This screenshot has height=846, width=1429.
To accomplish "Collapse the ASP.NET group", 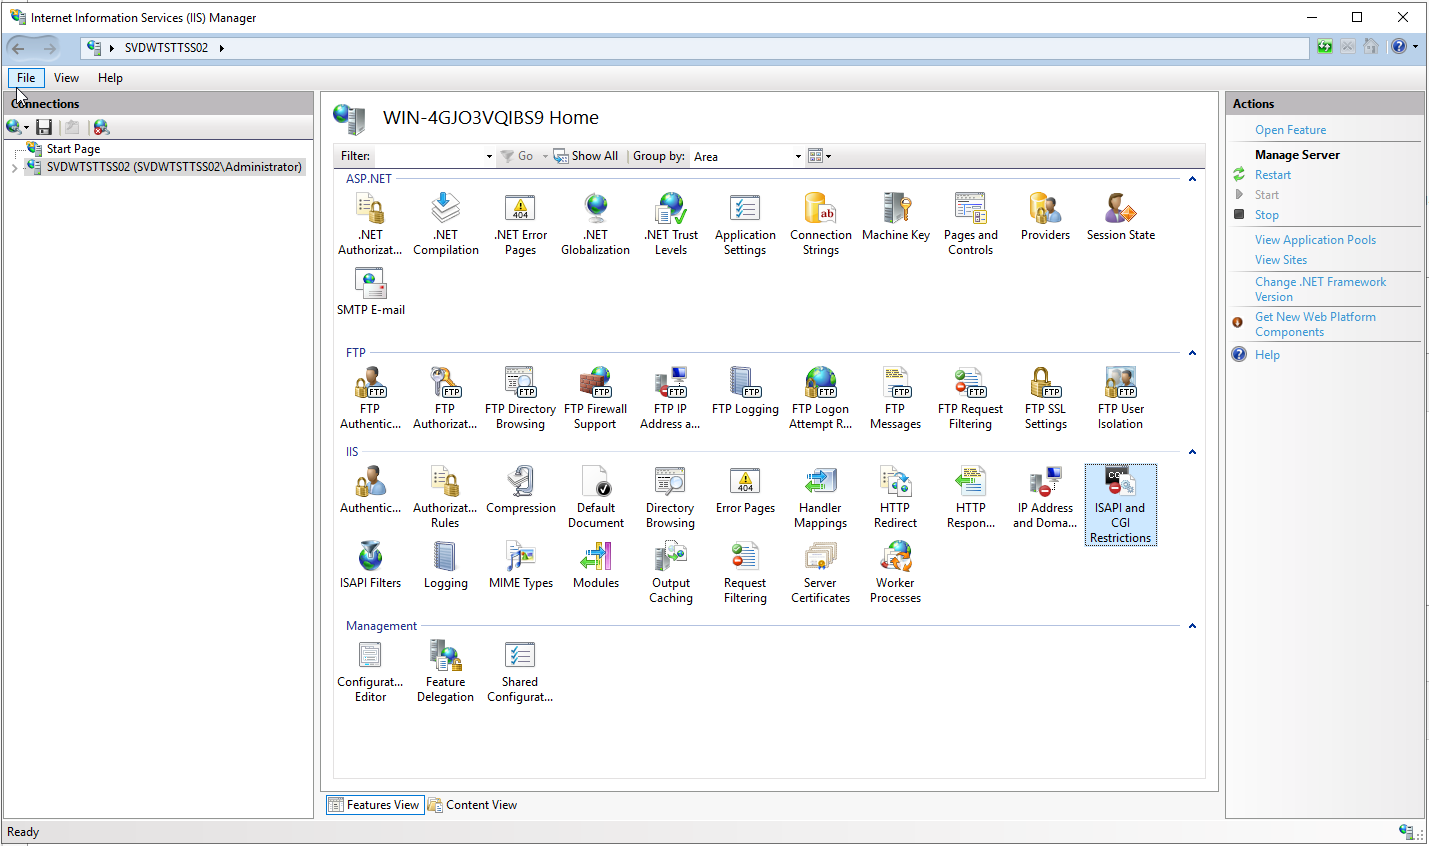I will [x=1192, y=179].
